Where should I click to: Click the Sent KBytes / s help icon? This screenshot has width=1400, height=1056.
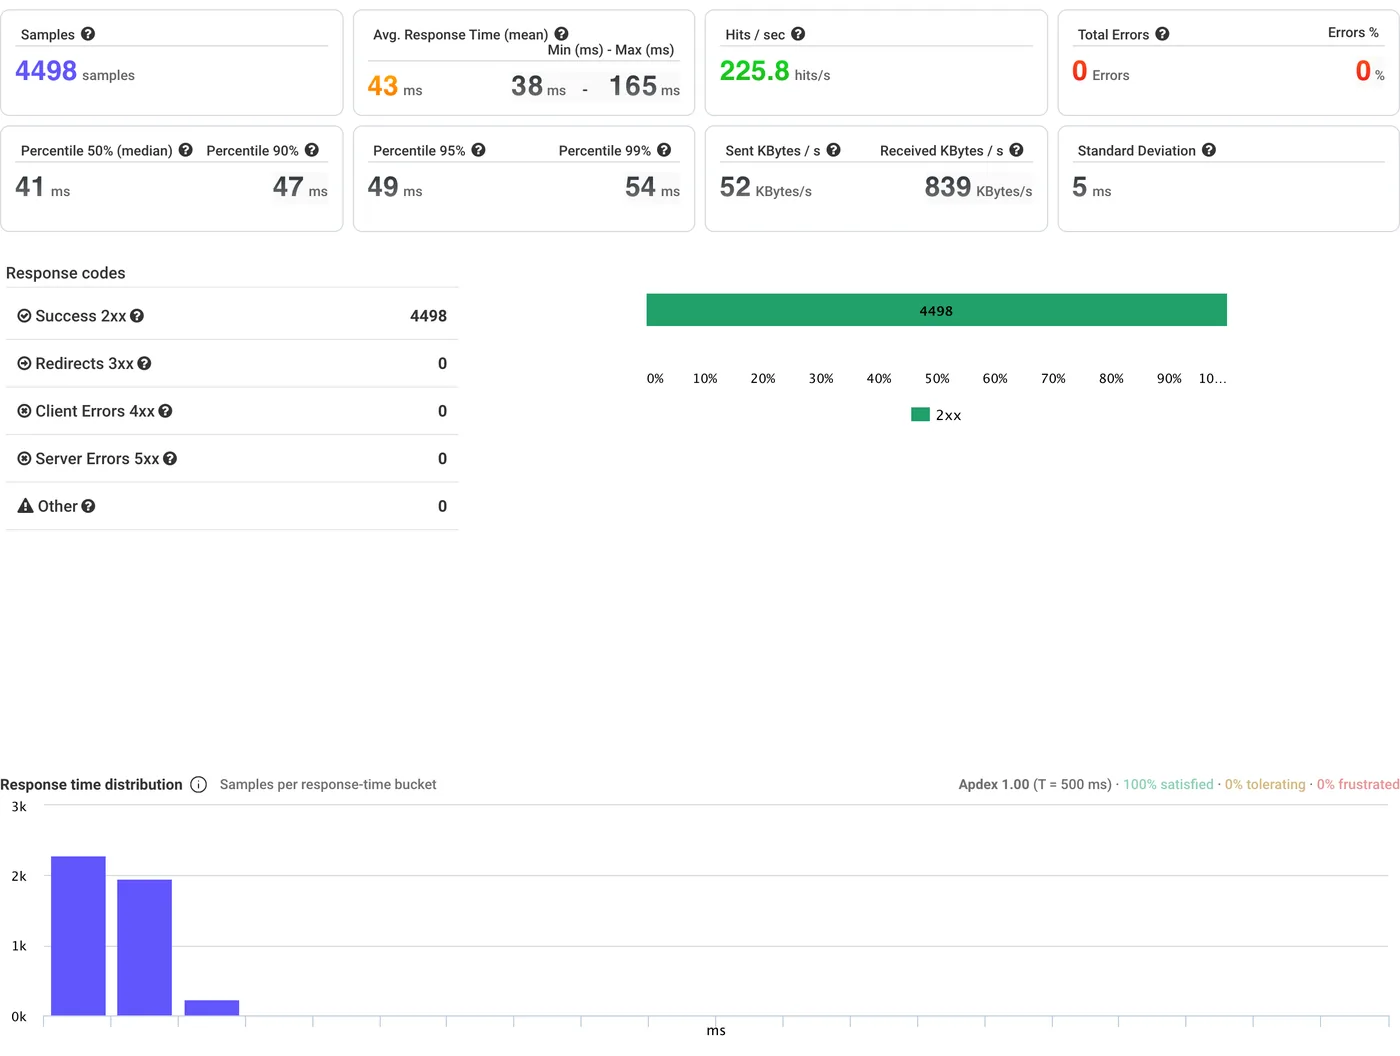point(833,150)
